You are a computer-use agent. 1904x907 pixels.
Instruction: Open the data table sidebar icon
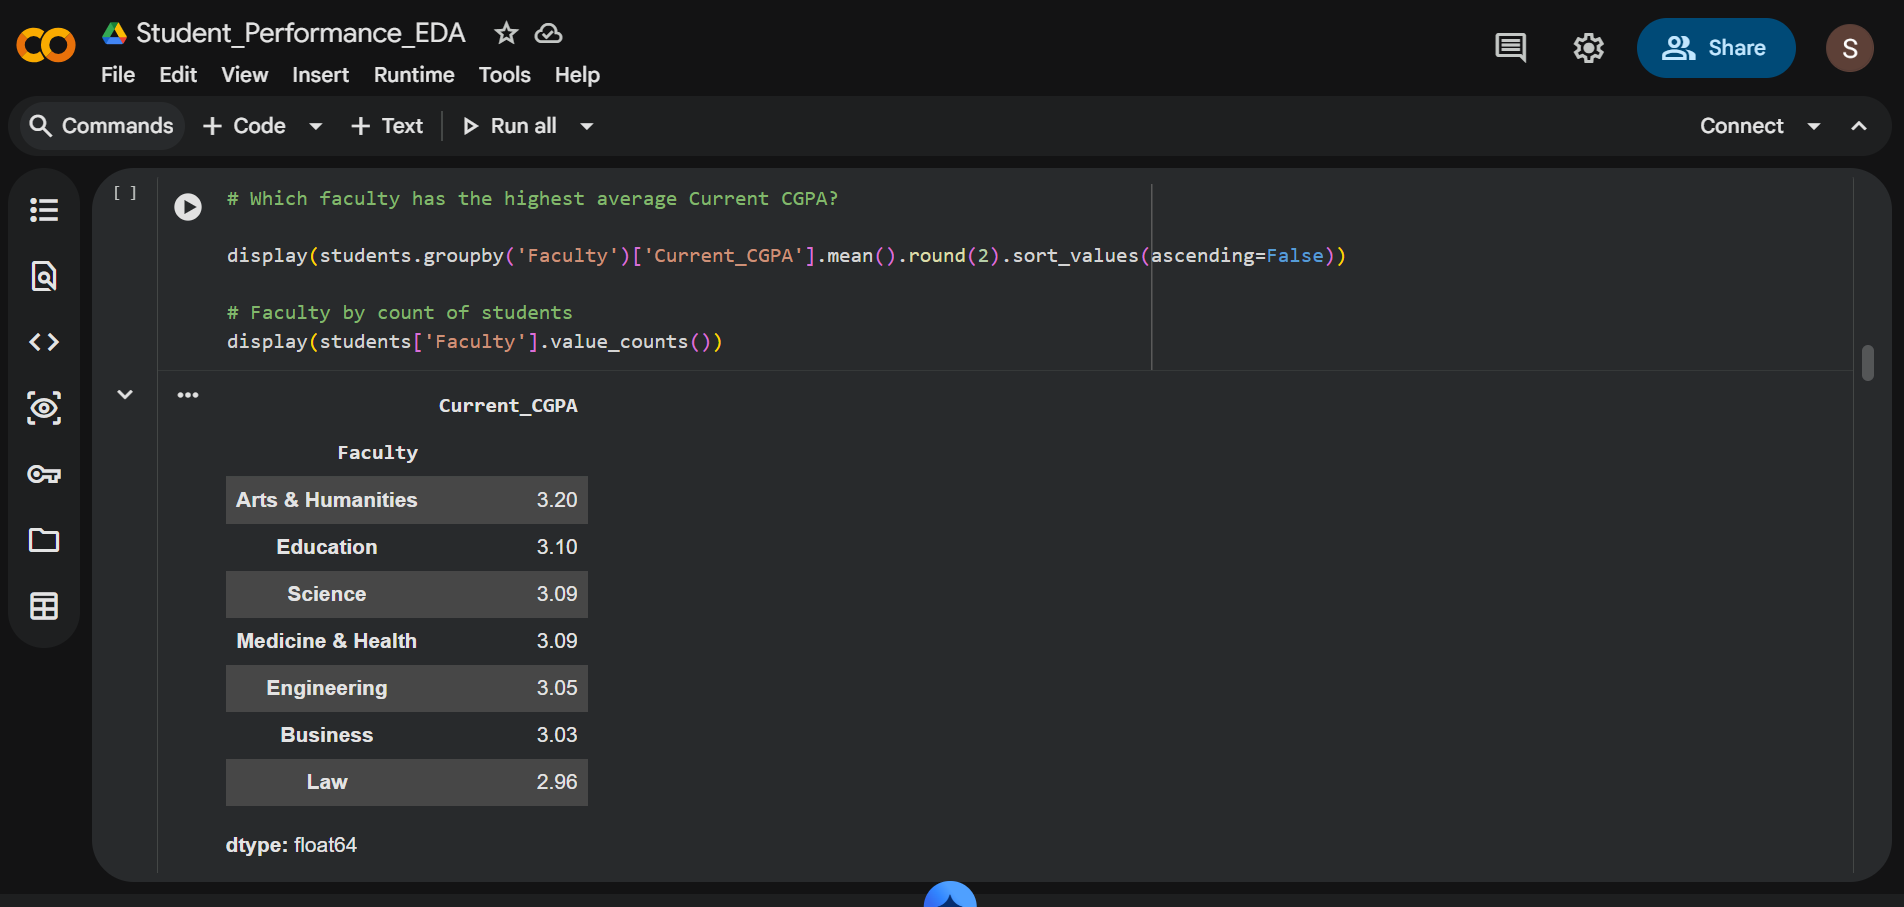(x=44, y=606)
